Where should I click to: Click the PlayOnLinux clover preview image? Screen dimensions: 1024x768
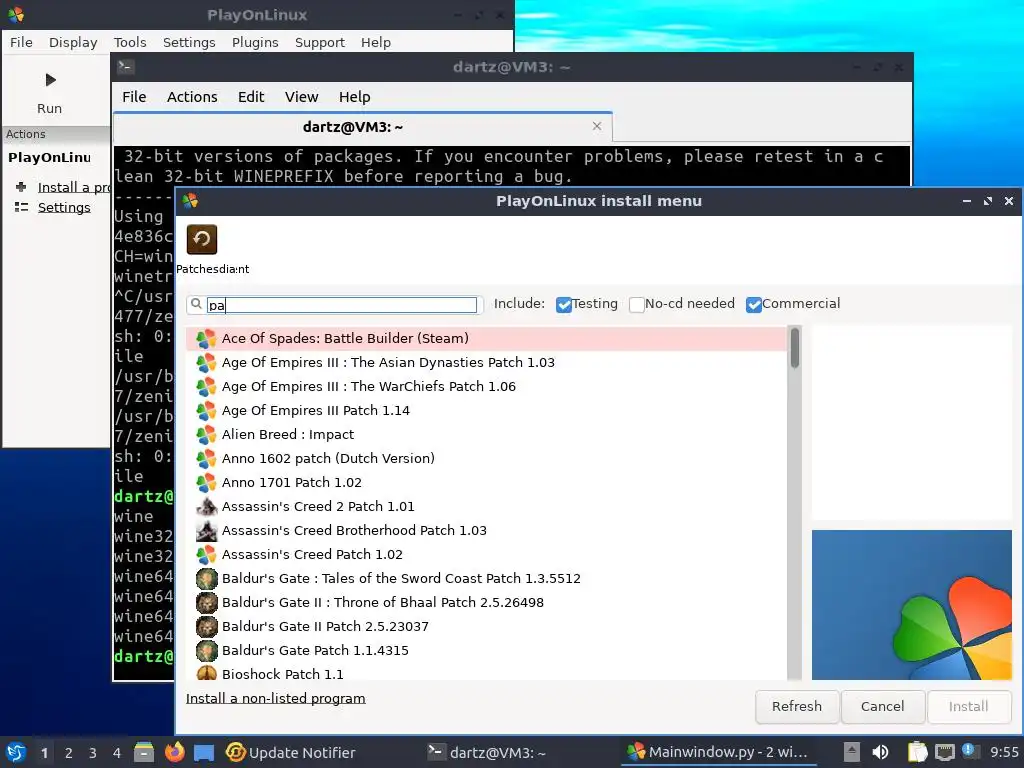(x=912, y=605)
